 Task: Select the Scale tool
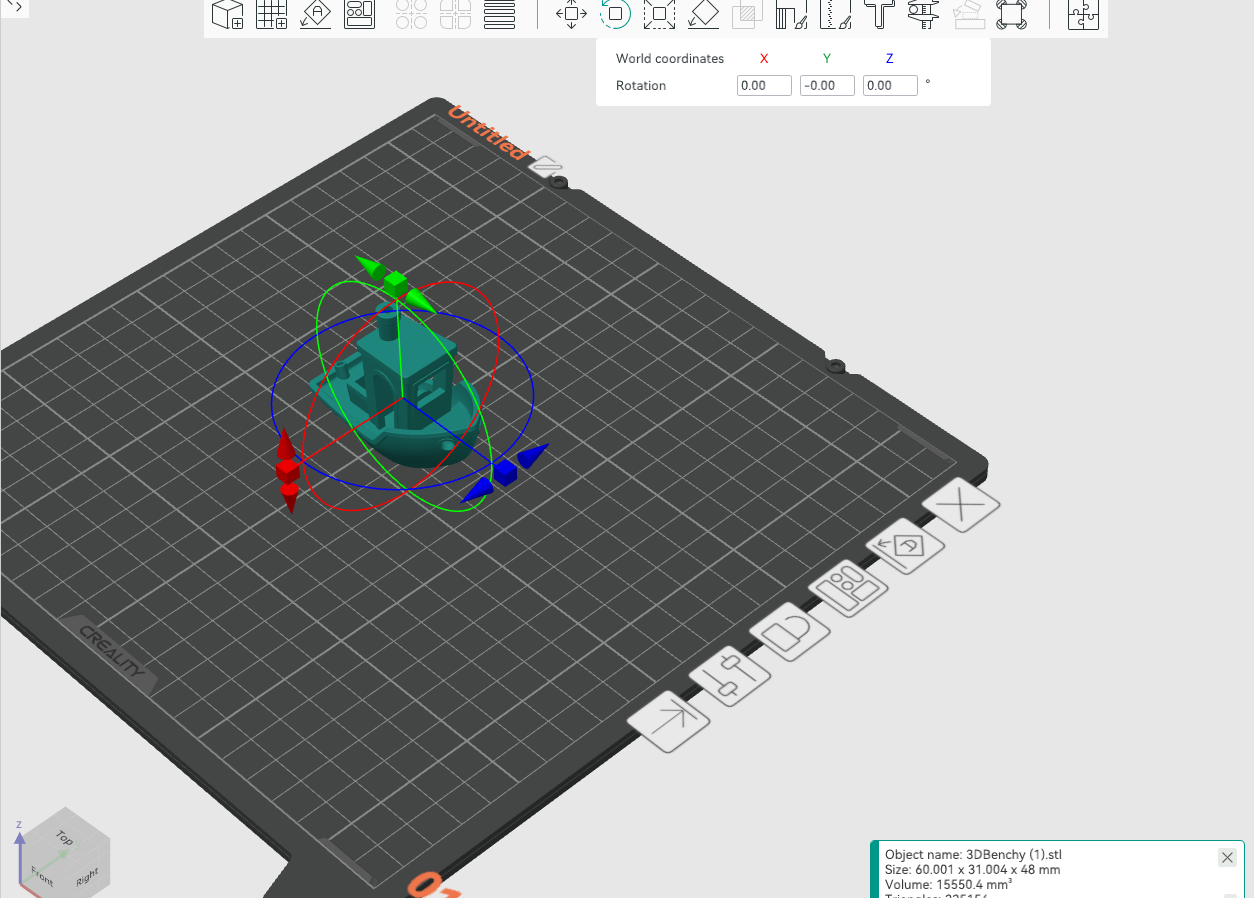(659, 14)
